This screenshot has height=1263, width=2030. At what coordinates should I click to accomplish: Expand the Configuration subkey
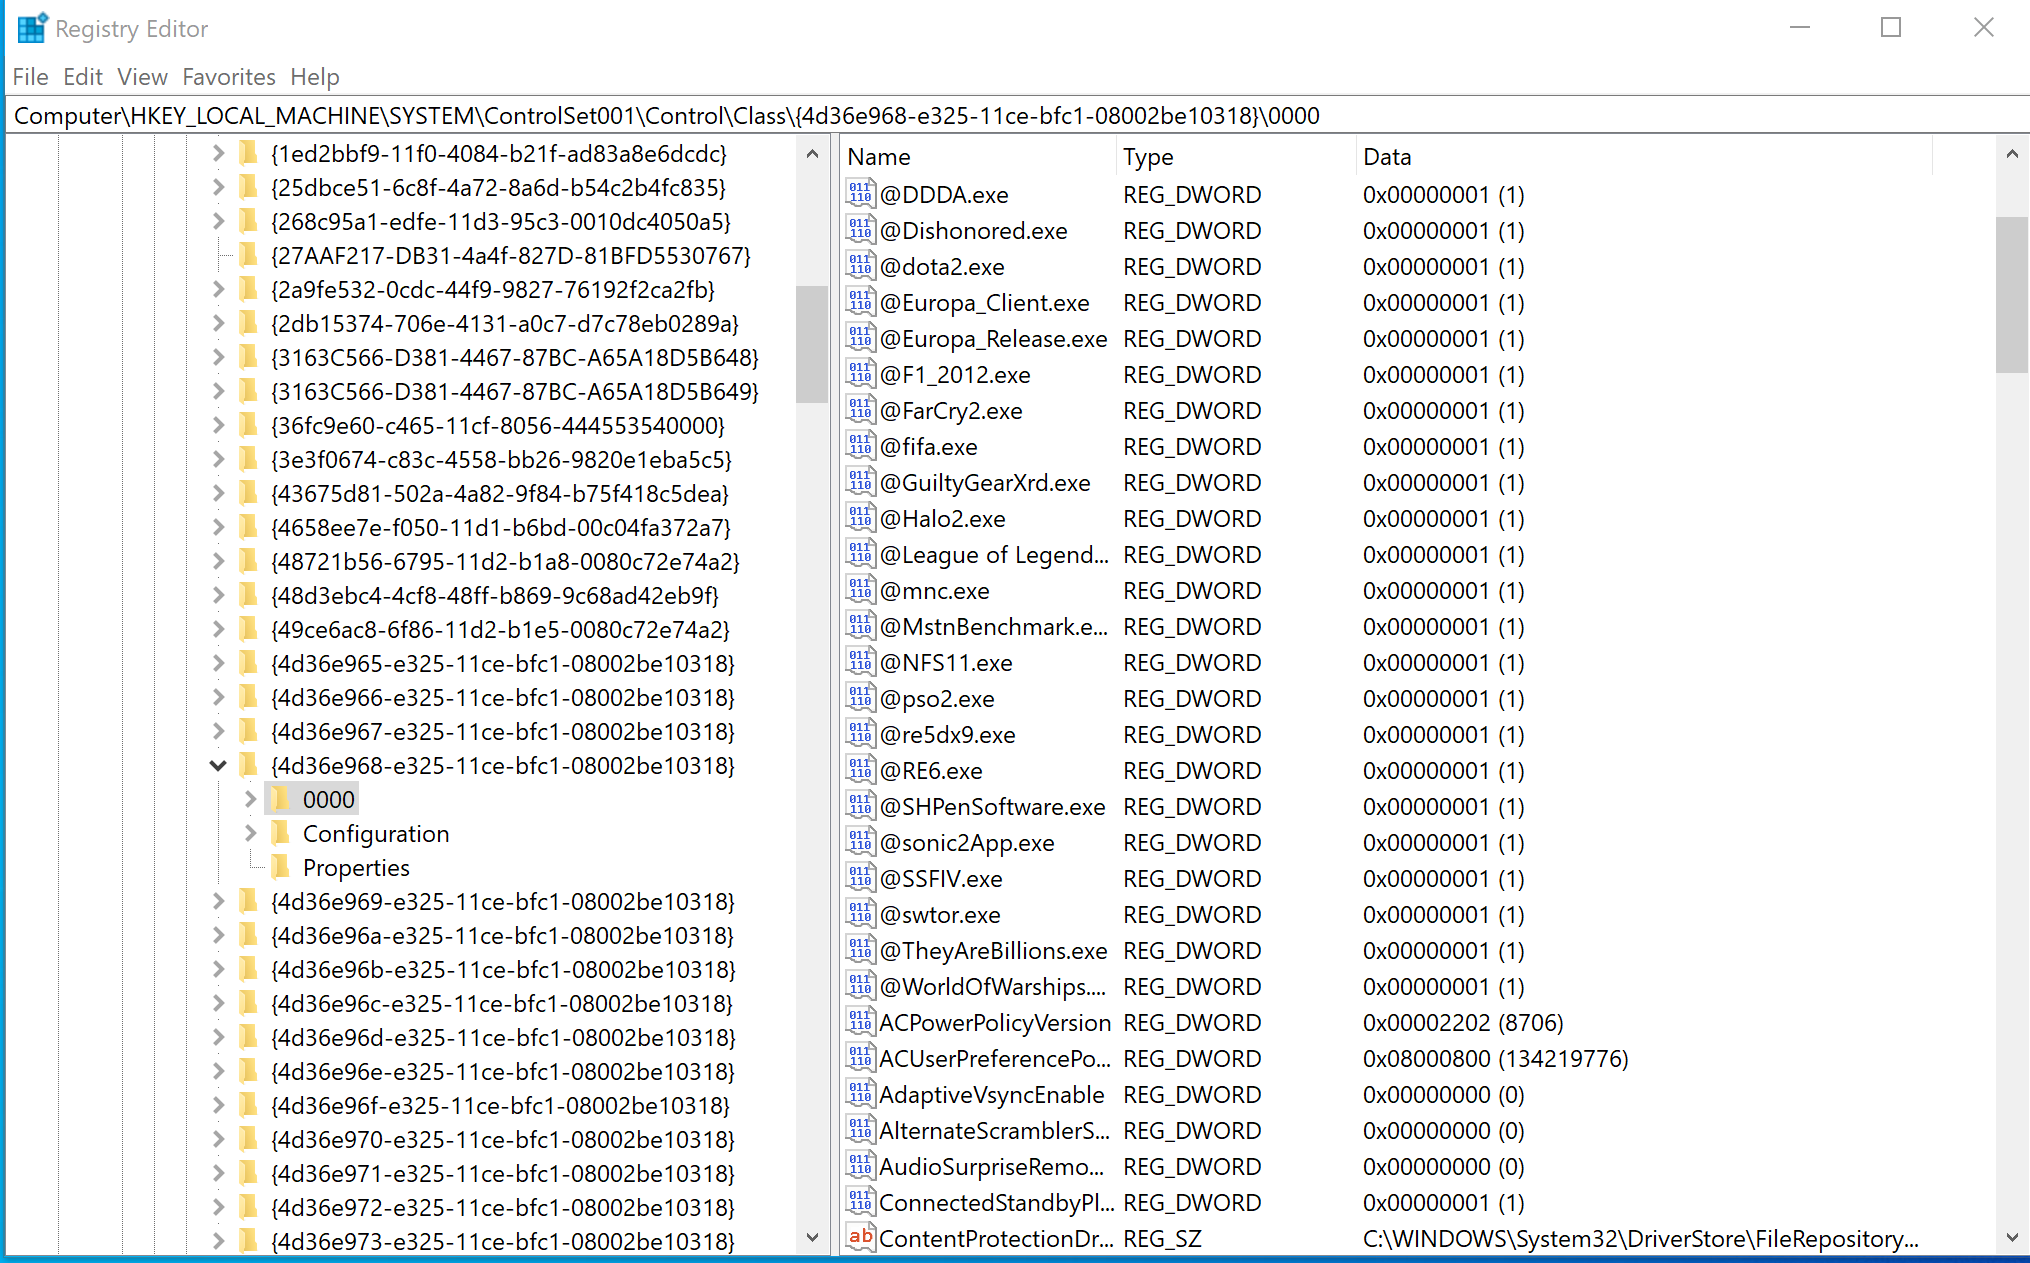pyautogui.click(x=250, y=834)
